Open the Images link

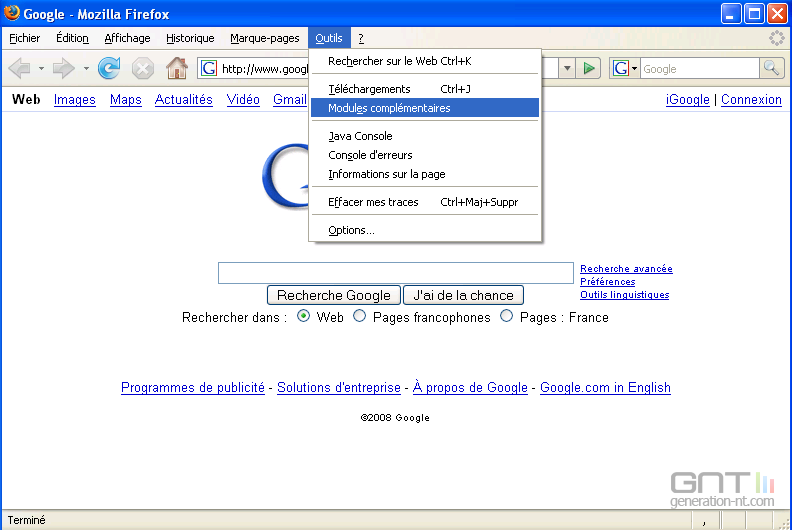[x=75, y=100]
